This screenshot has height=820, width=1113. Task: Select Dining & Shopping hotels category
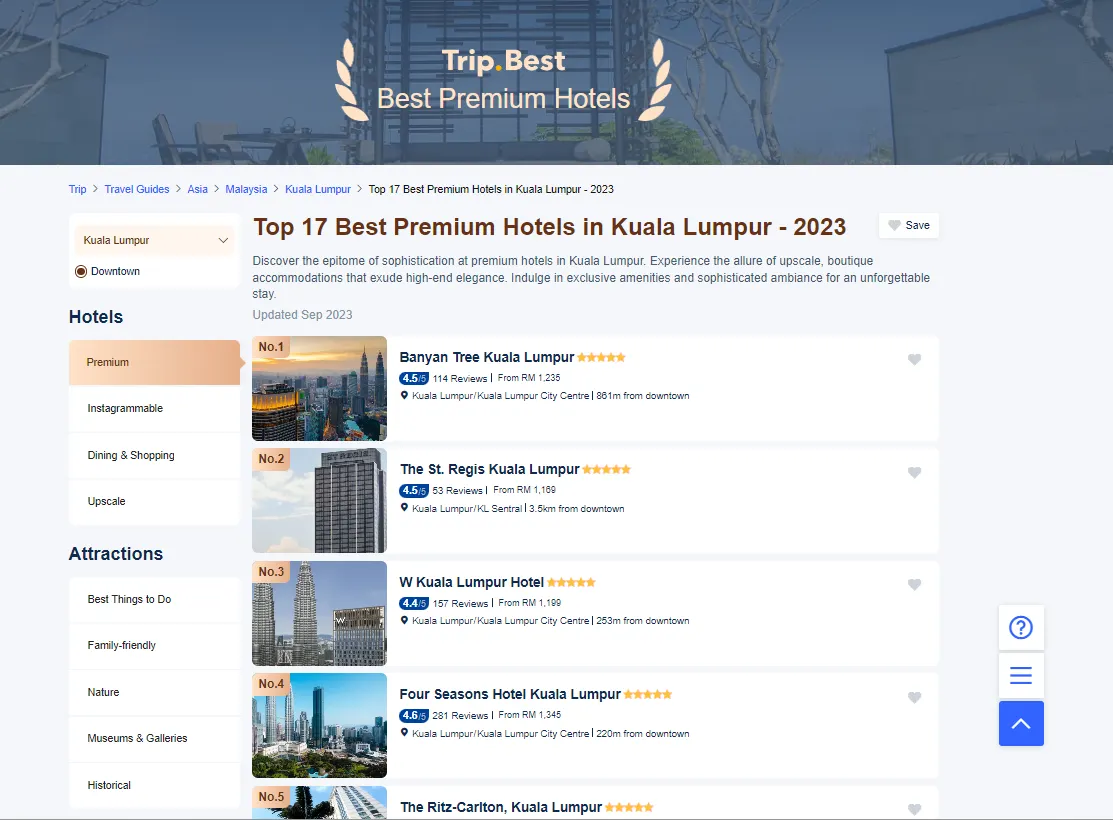coord(131,456)
